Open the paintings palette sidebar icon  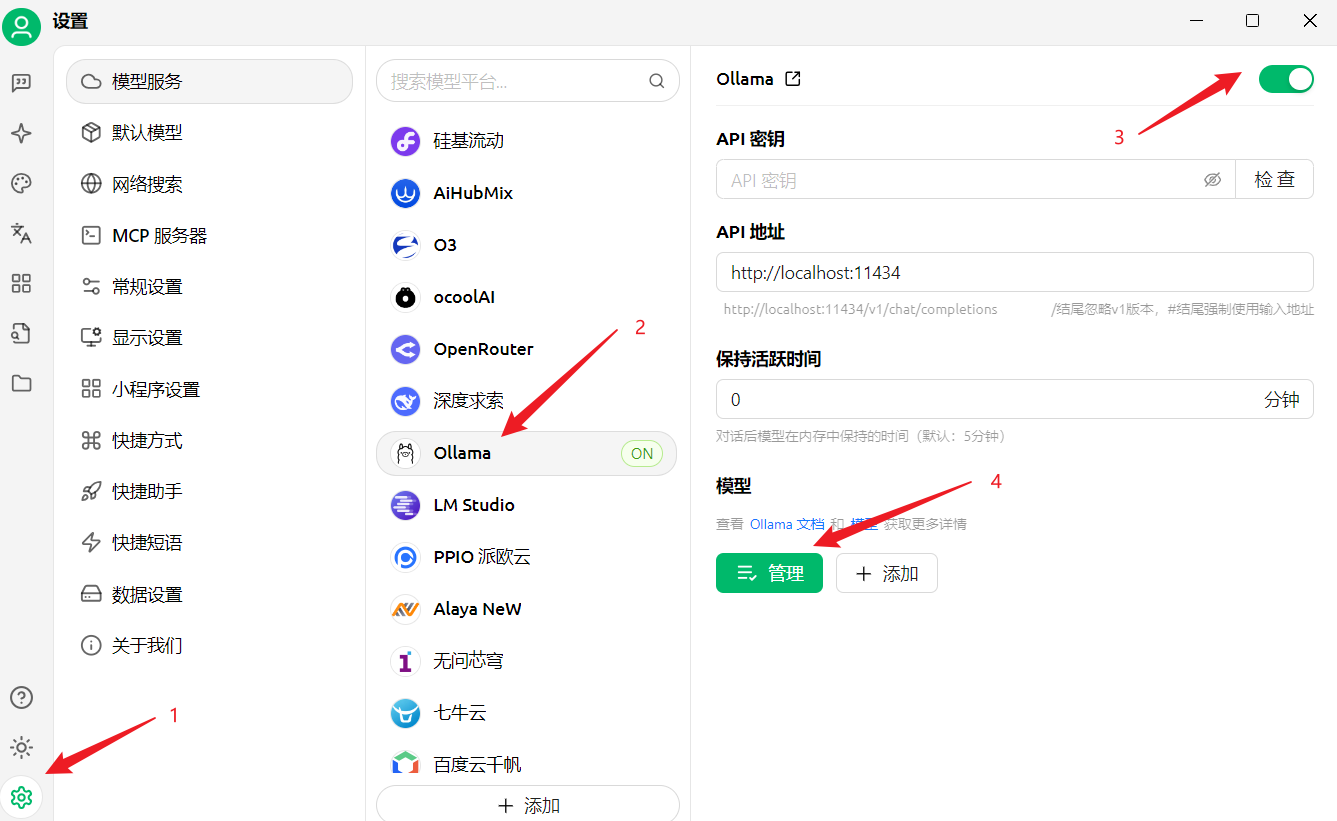[x=21, y=183]
